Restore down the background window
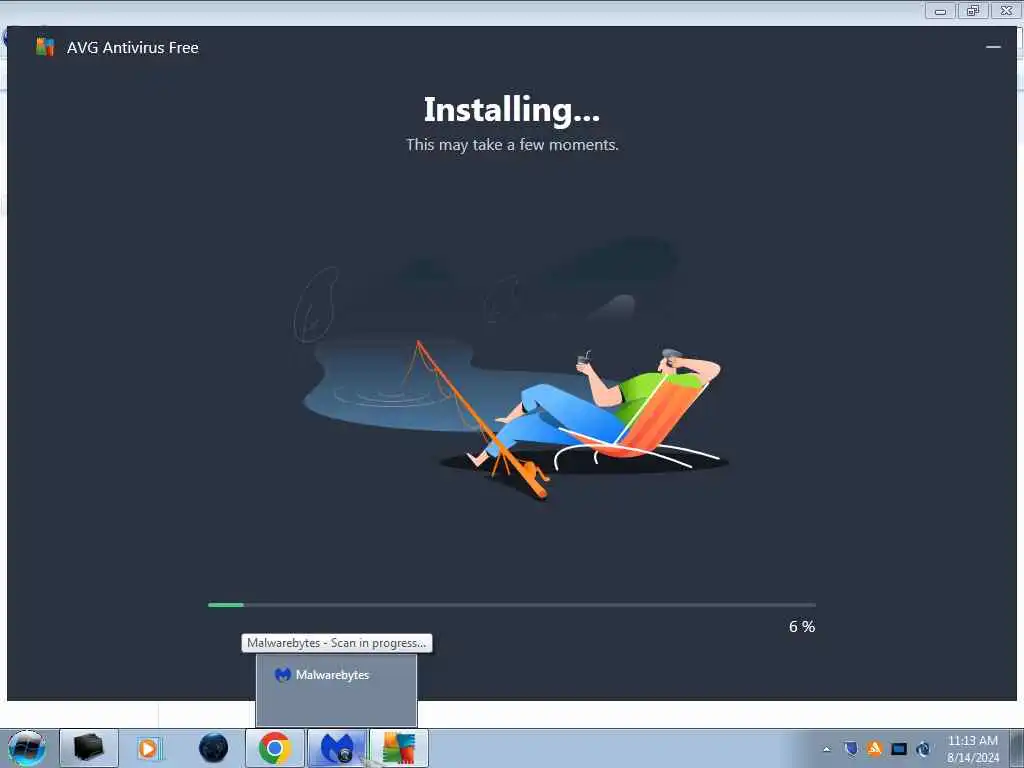Image resolution: width=1024 pixels, height=768 pixels. coord(973,10)
